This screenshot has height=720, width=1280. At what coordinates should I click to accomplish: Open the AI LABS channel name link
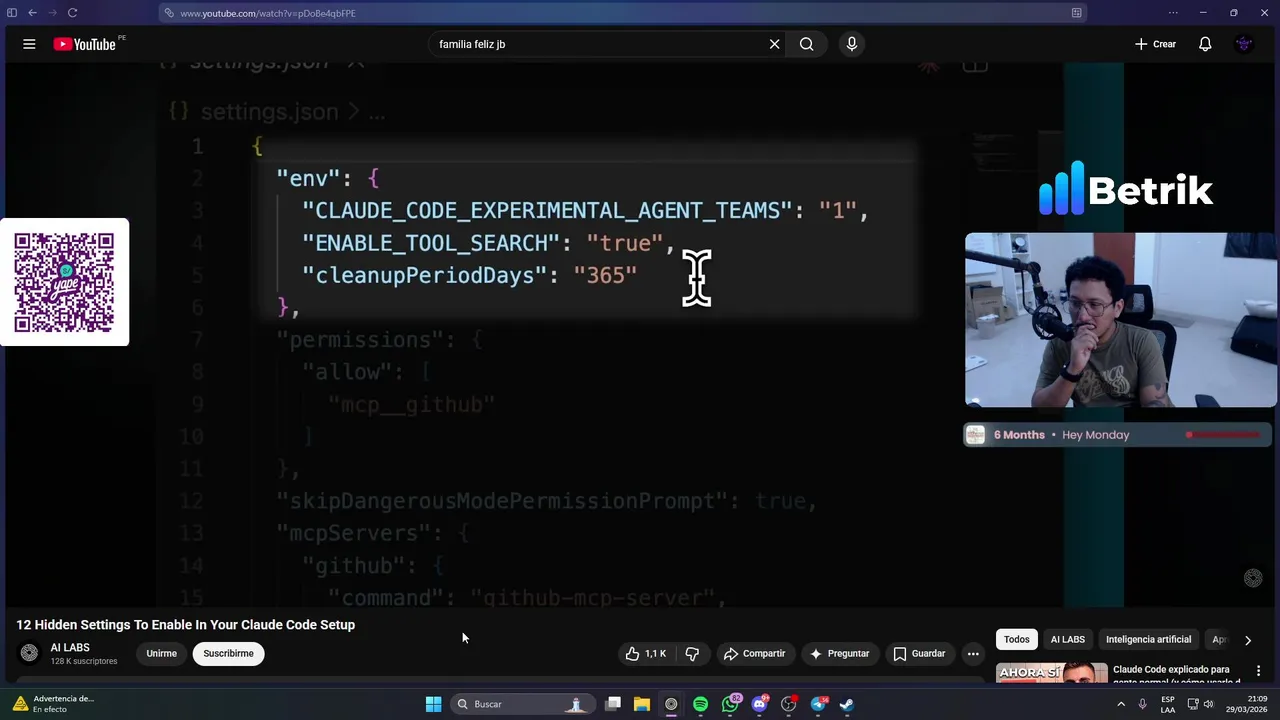[70, 648]
